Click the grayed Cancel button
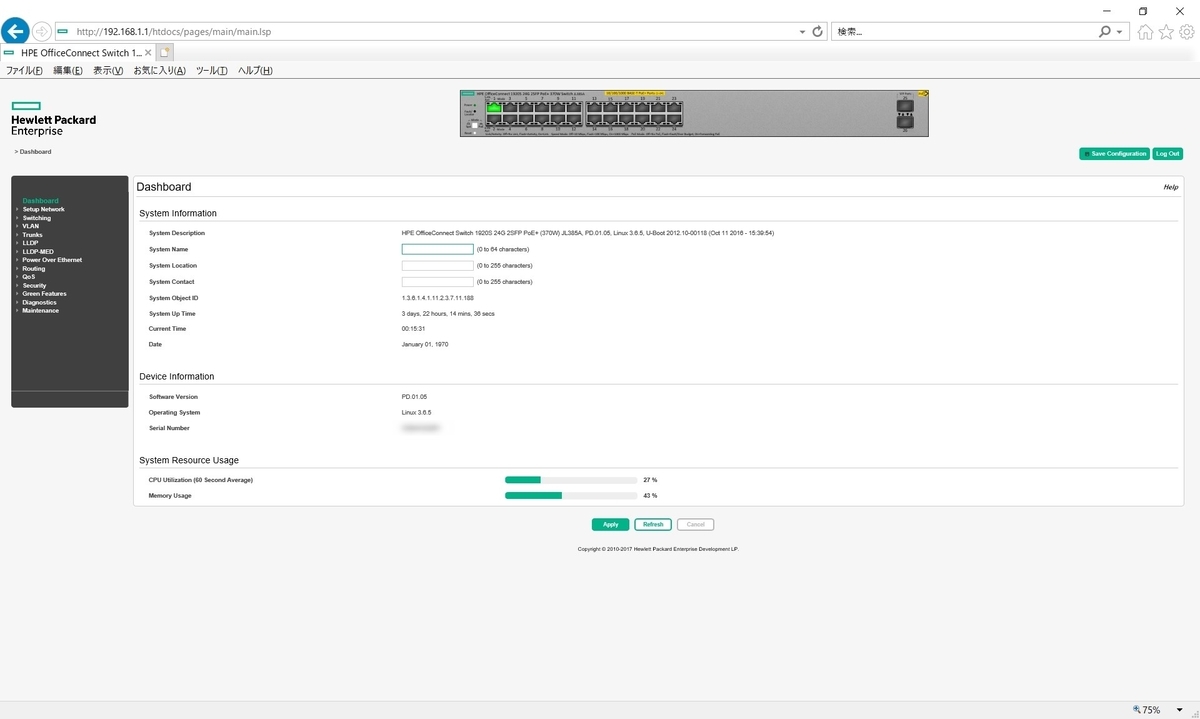The width and height of the screenshot is (1200, 719). point(695,525)
